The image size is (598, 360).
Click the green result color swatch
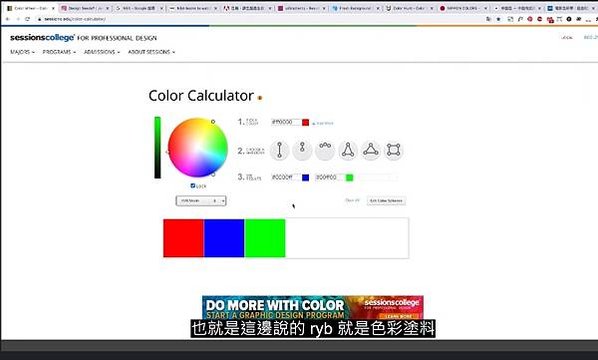pyautogui.click(x=349, y=177)
